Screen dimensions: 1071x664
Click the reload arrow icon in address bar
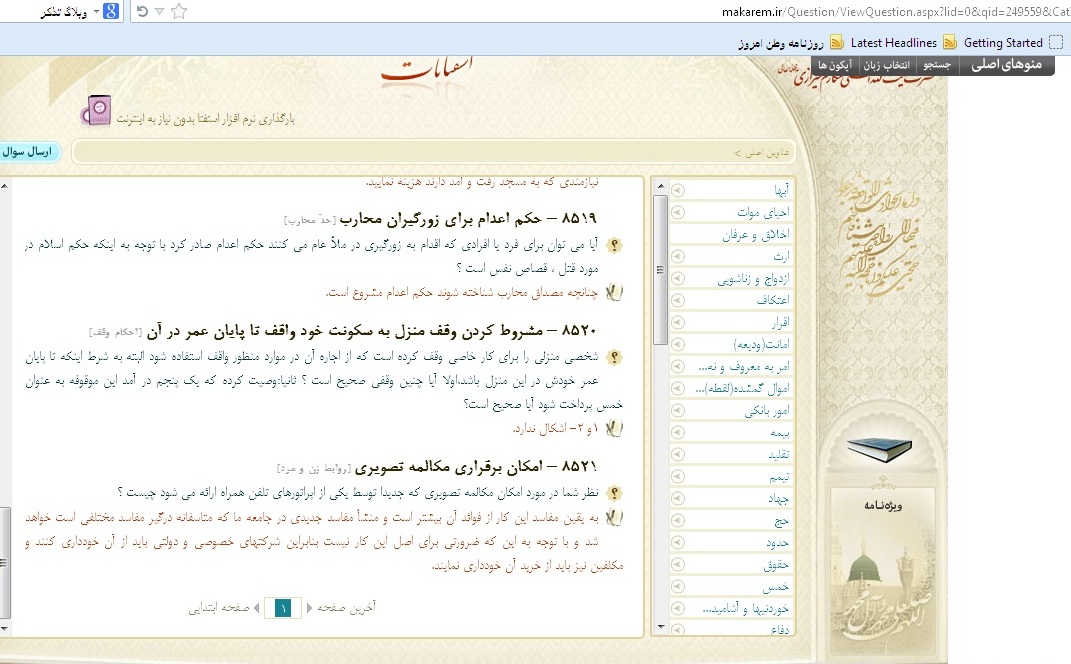tap(142, 11)
